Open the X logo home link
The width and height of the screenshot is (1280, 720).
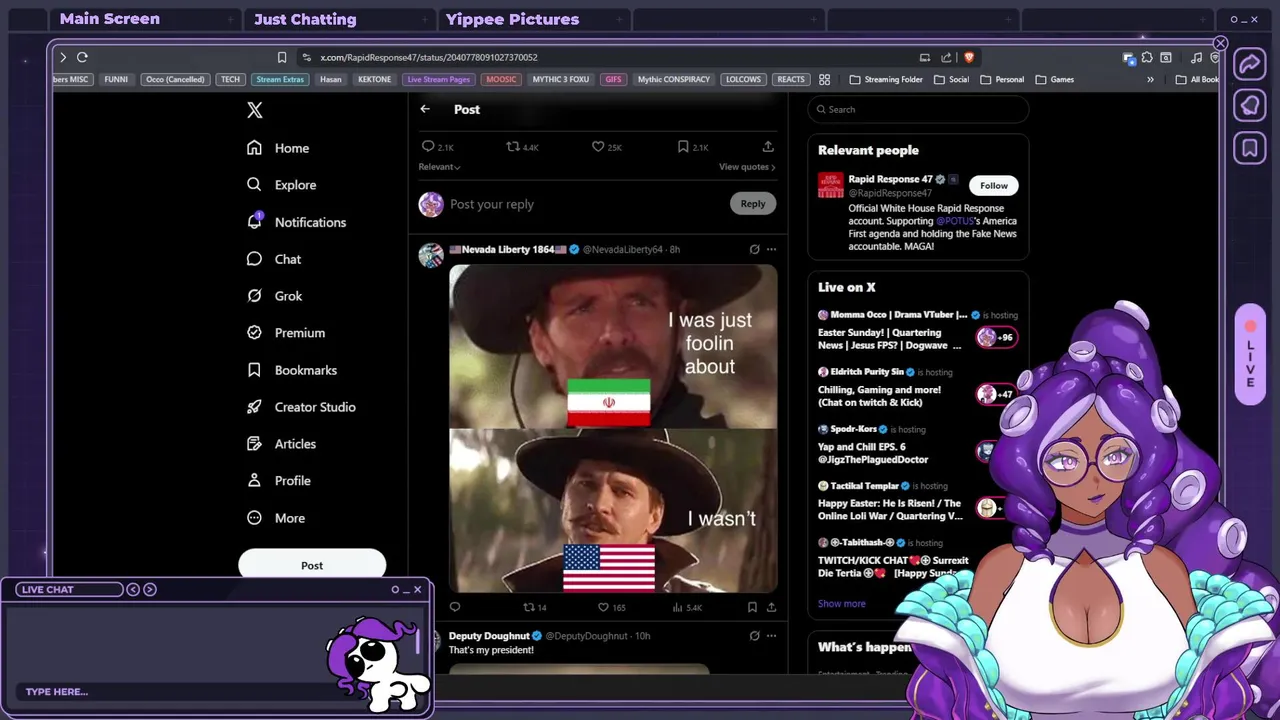[255, 111]
